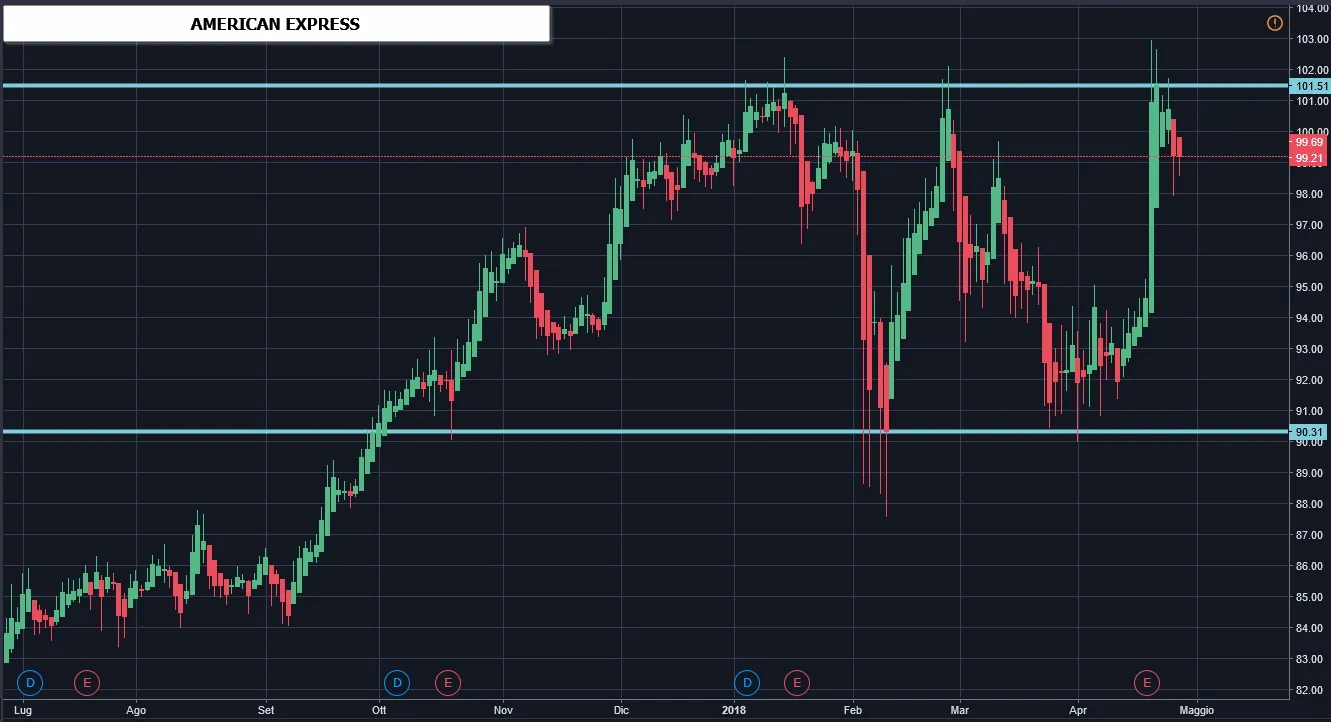Click the 103.00 price axis label
The height and width of the screenshot is (722, 1331).
[x=1311, y=39]
